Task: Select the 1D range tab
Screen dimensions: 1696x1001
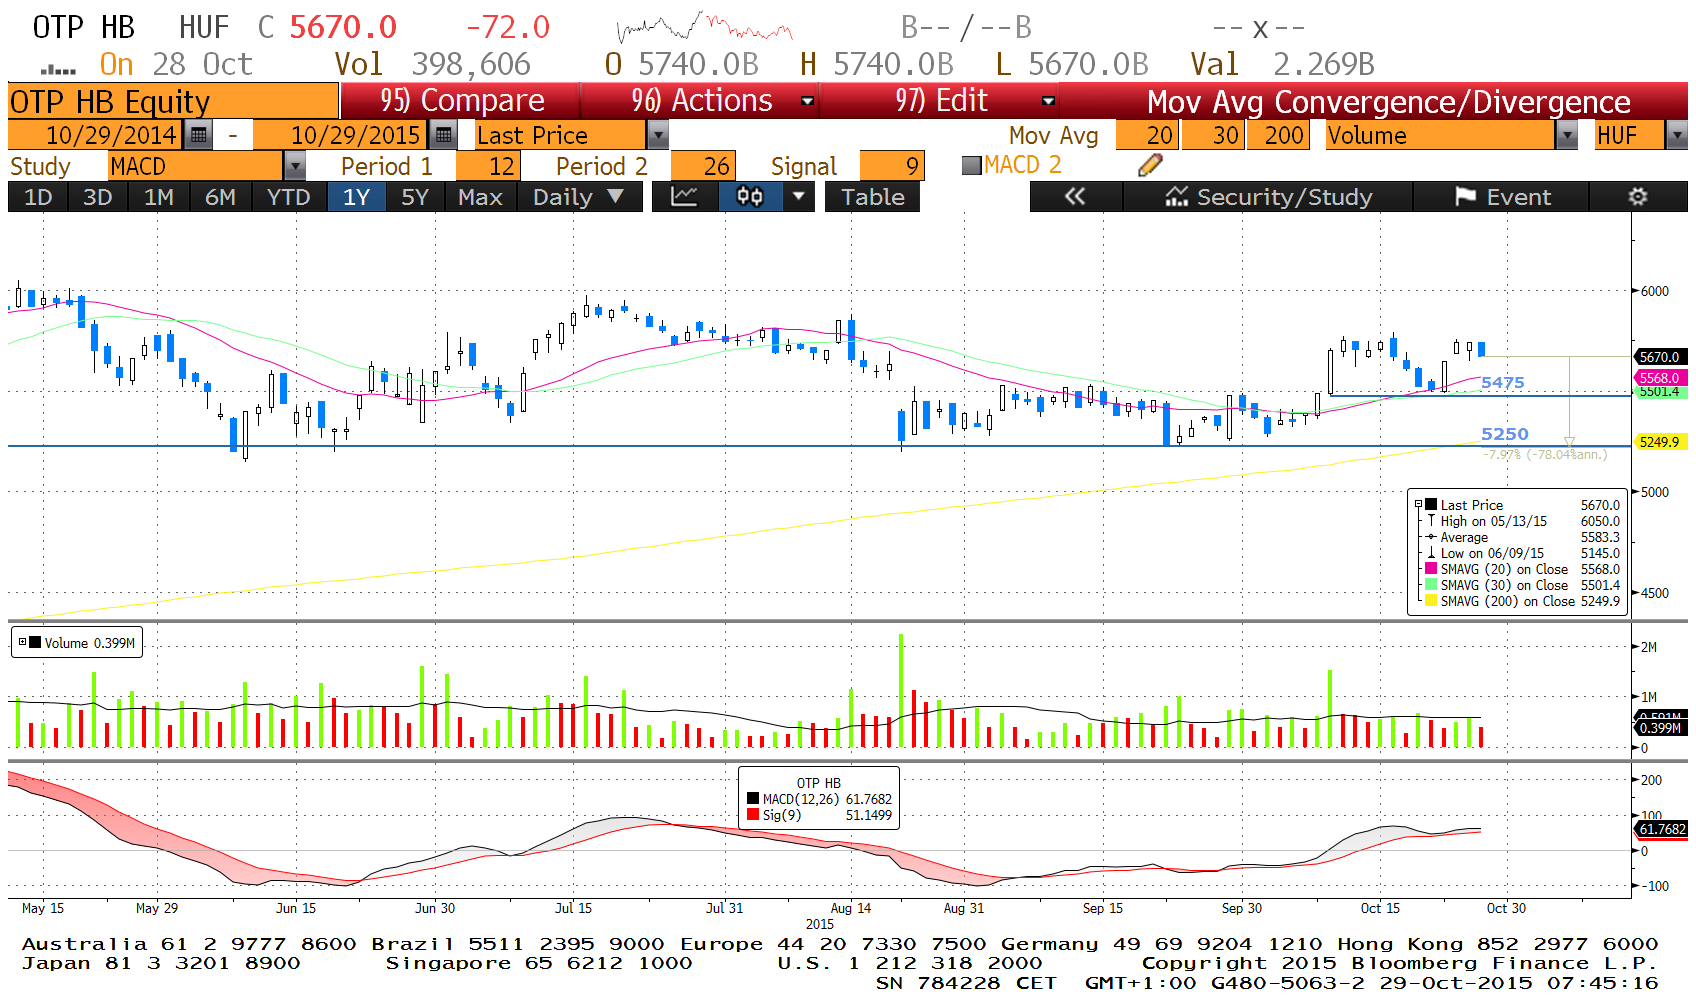Action: (38, 197)
